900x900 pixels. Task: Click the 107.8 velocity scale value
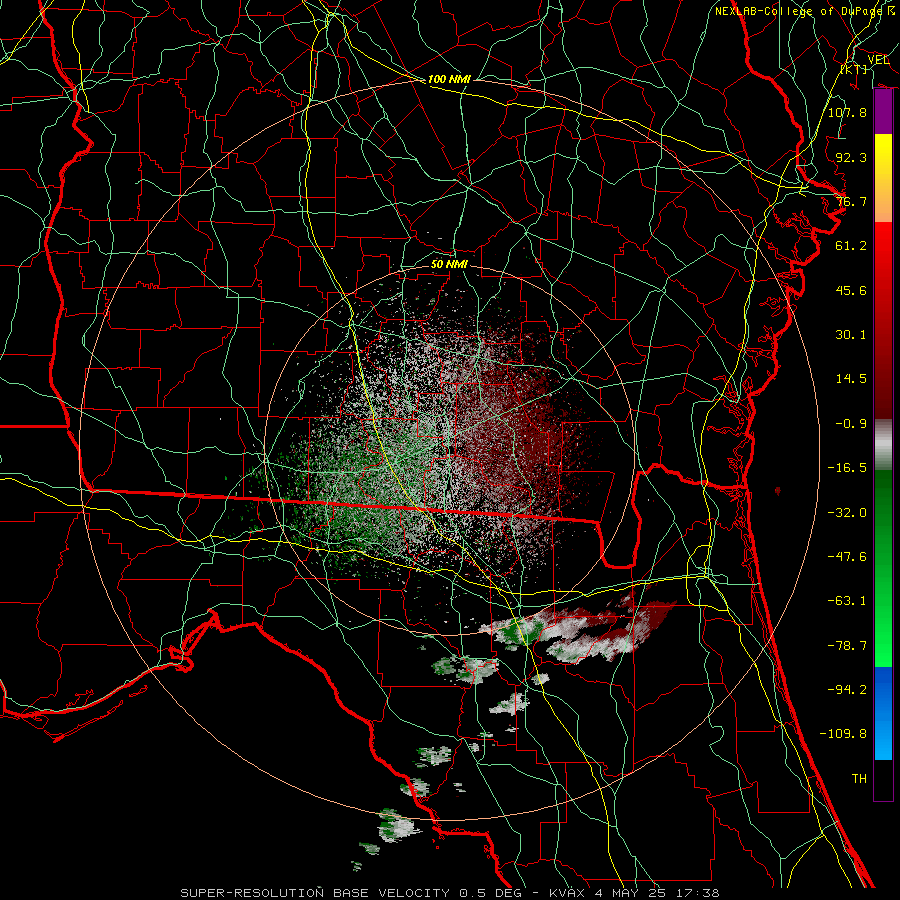847,112
